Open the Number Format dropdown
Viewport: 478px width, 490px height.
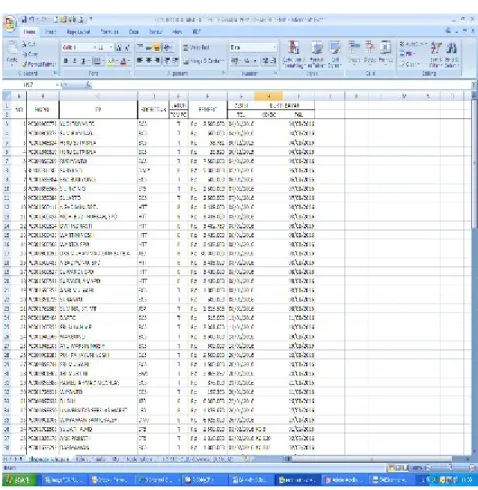(275, 48)
